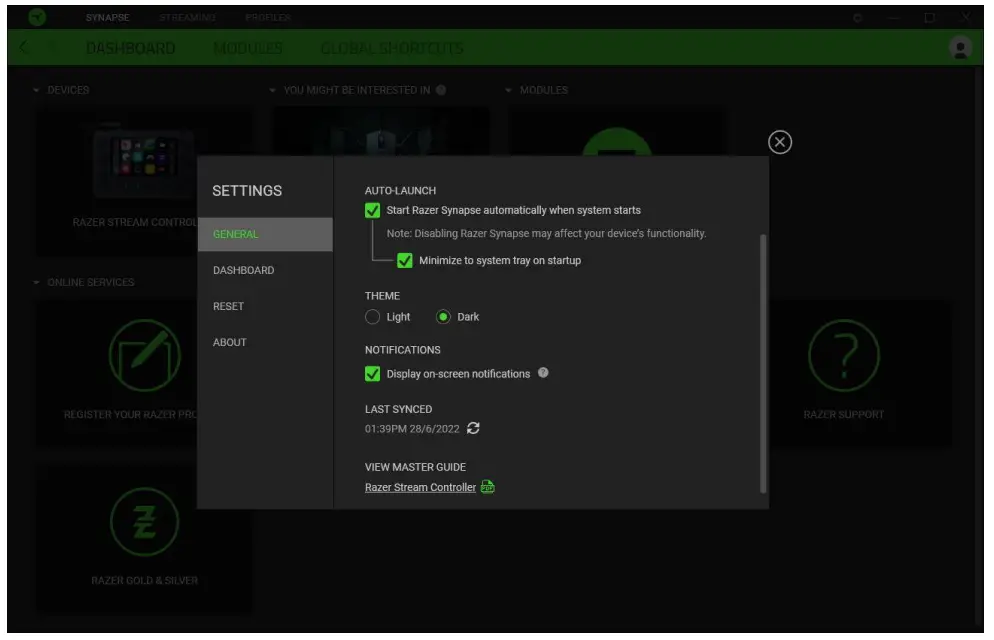Open the user profile avatar icon

click(x=960, y=47)
